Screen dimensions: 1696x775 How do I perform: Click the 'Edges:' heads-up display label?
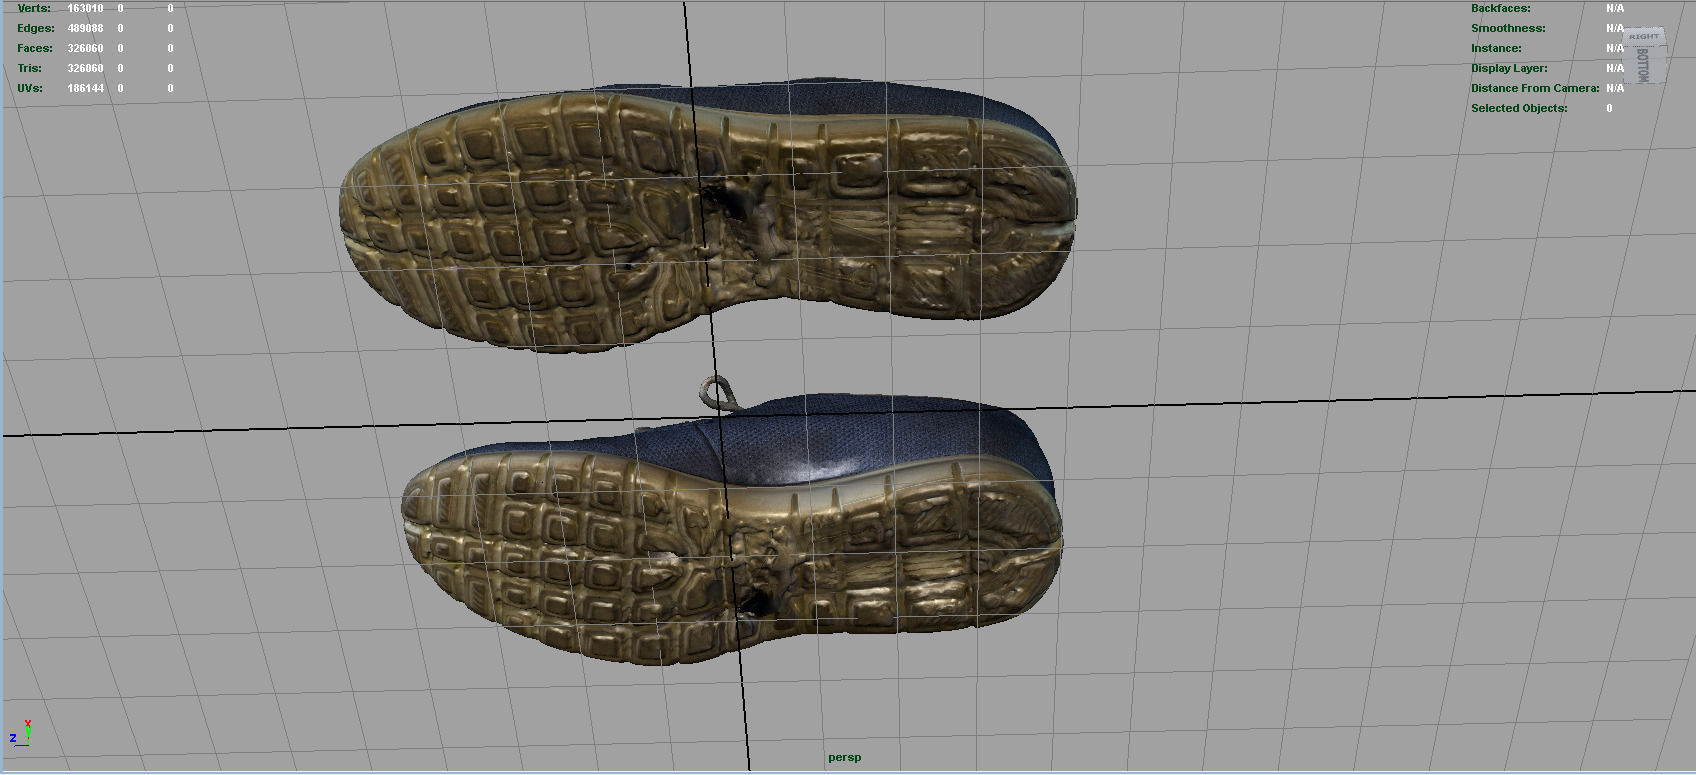coord(36,28)
